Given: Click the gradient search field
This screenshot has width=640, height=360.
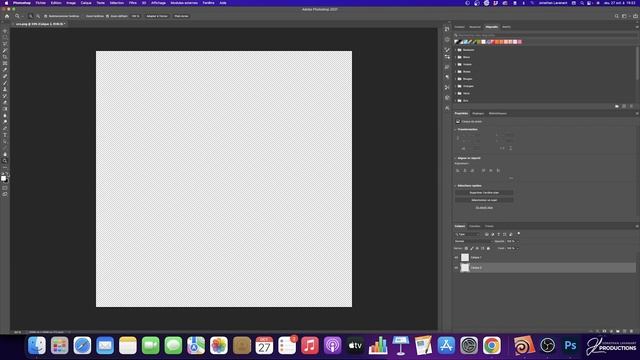Looking at the screenshot, I should [x=544, y=35].
